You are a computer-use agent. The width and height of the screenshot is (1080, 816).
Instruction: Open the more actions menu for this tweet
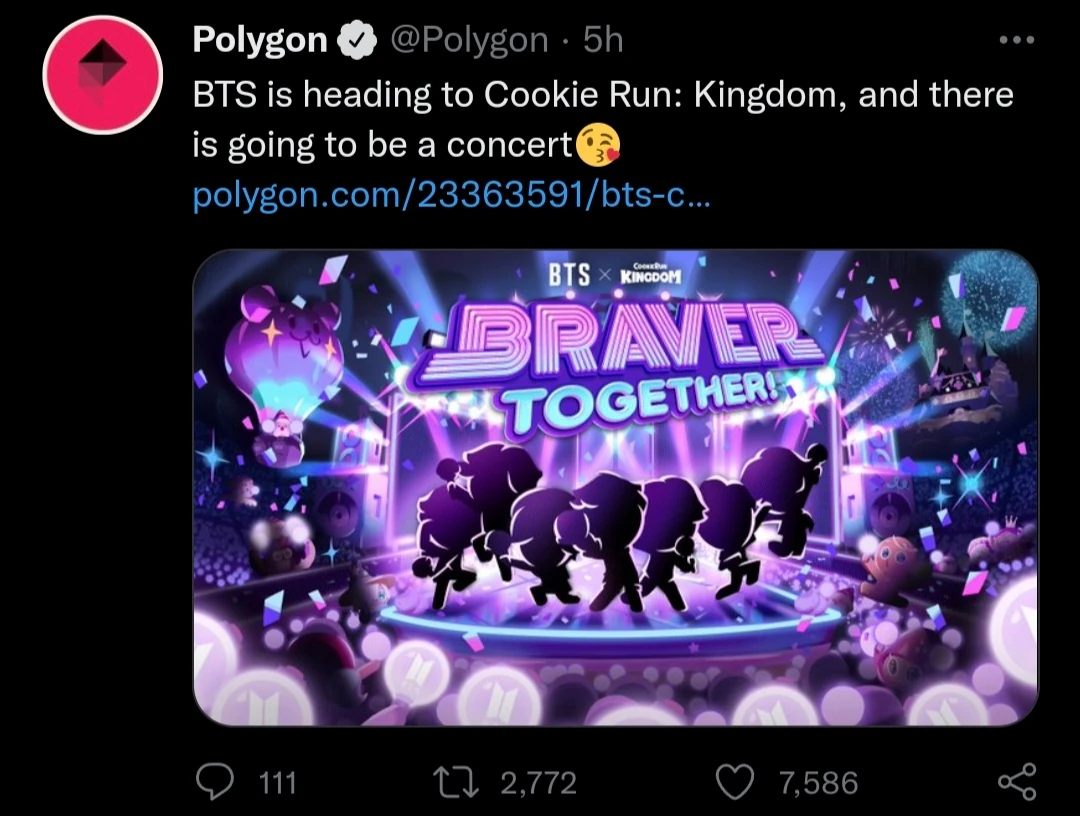click(x=1016, y=38)
